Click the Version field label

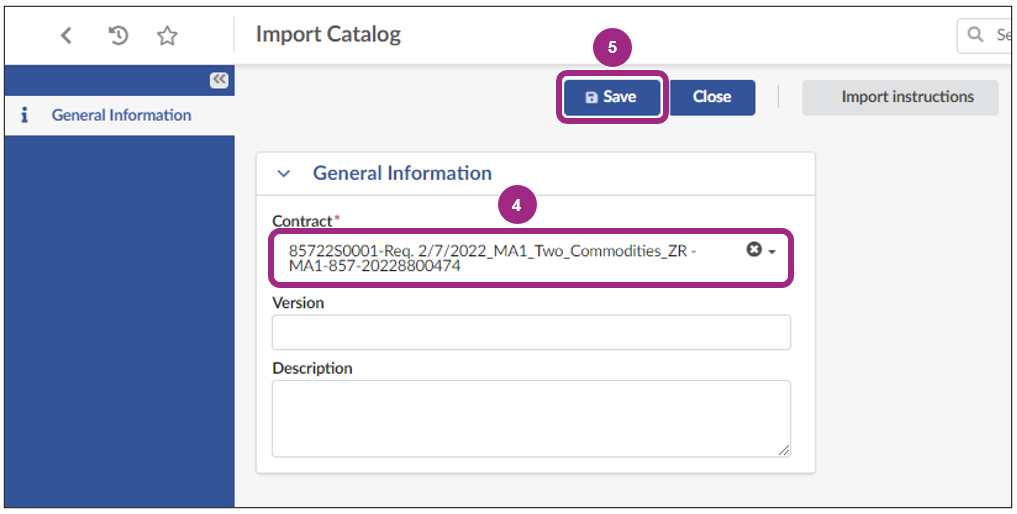tap(298, 303)
